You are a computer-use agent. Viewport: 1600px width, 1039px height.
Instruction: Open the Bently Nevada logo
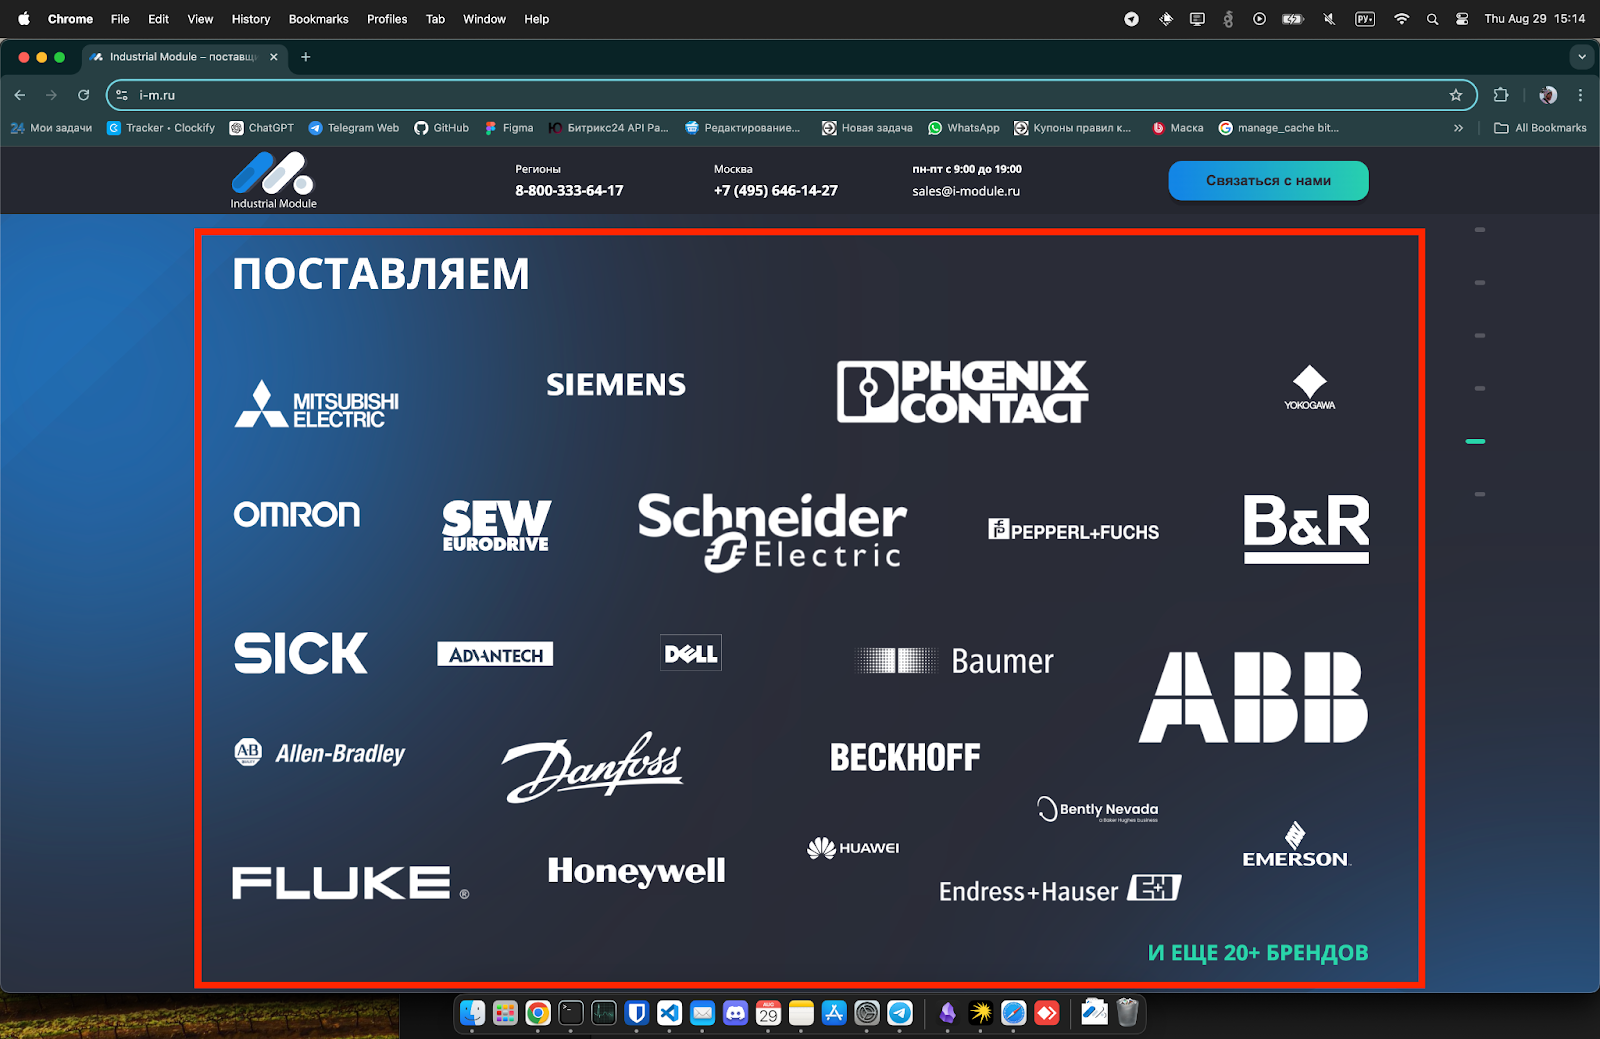1098,809
